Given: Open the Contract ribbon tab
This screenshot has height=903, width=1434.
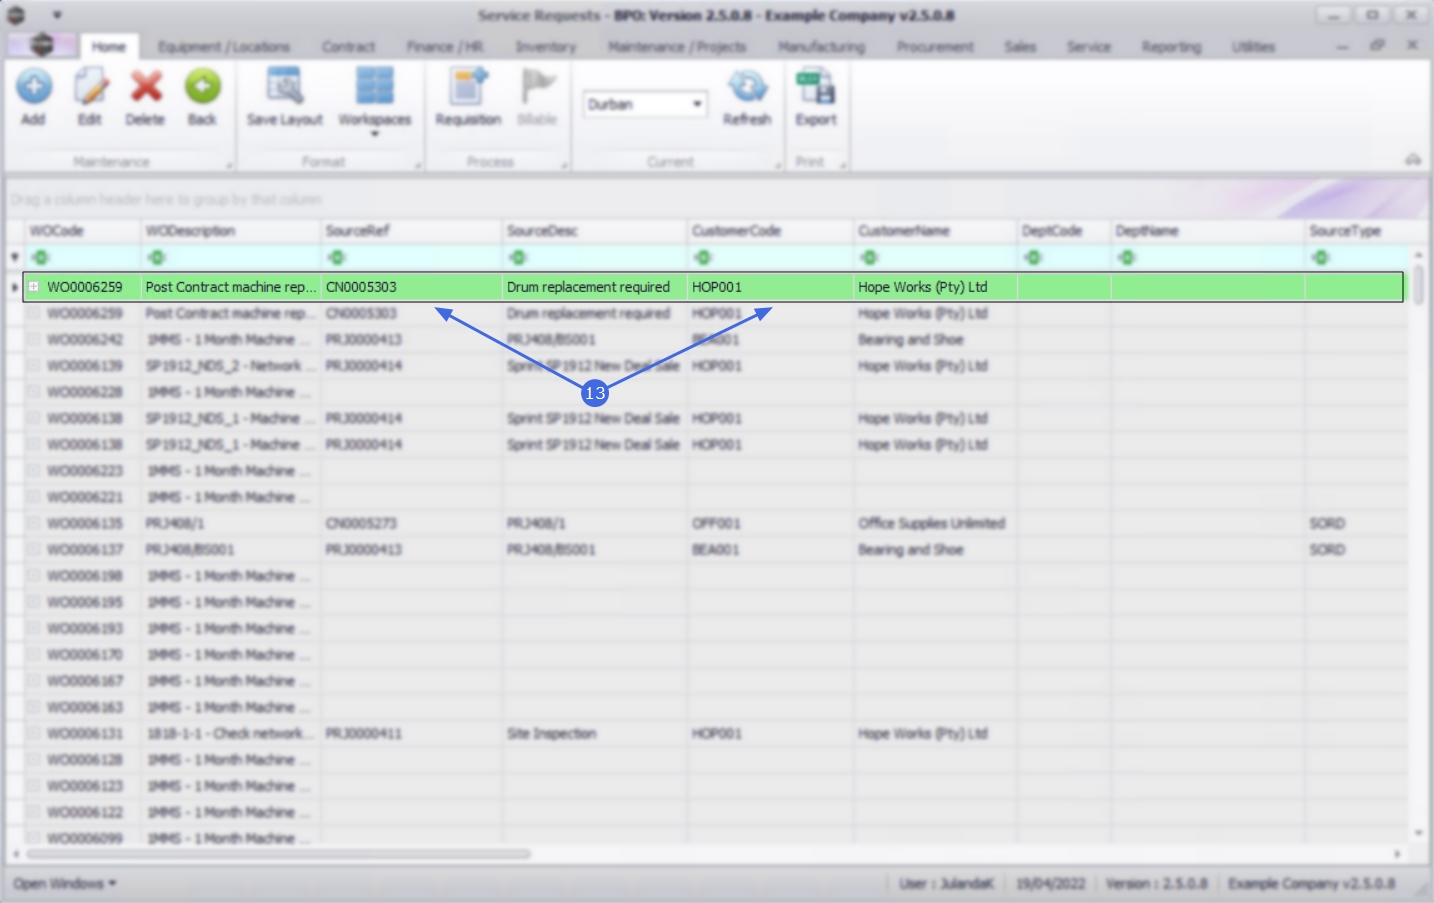Looking at the screenshot, I should point(349,47).
